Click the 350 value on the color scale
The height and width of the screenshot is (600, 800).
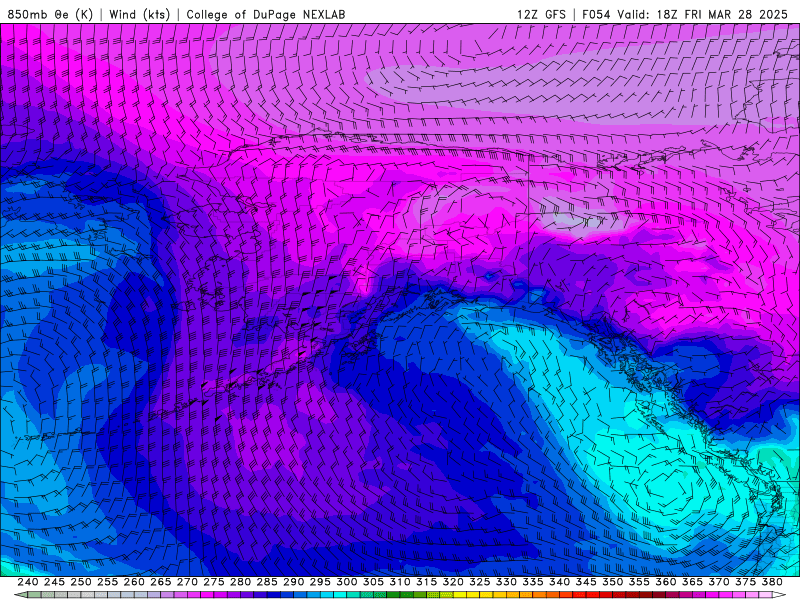click(612, 582)
